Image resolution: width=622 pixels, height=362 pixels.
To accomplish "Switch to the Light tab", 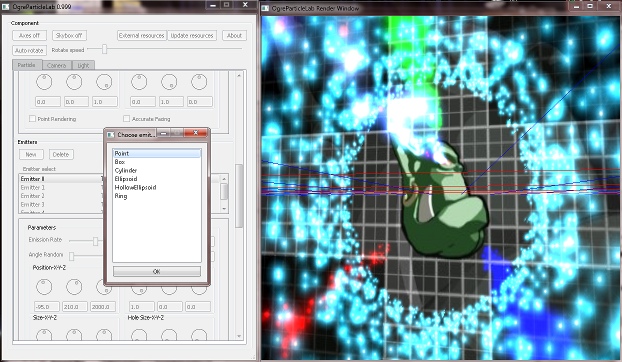I will click(x=83, y=65).
